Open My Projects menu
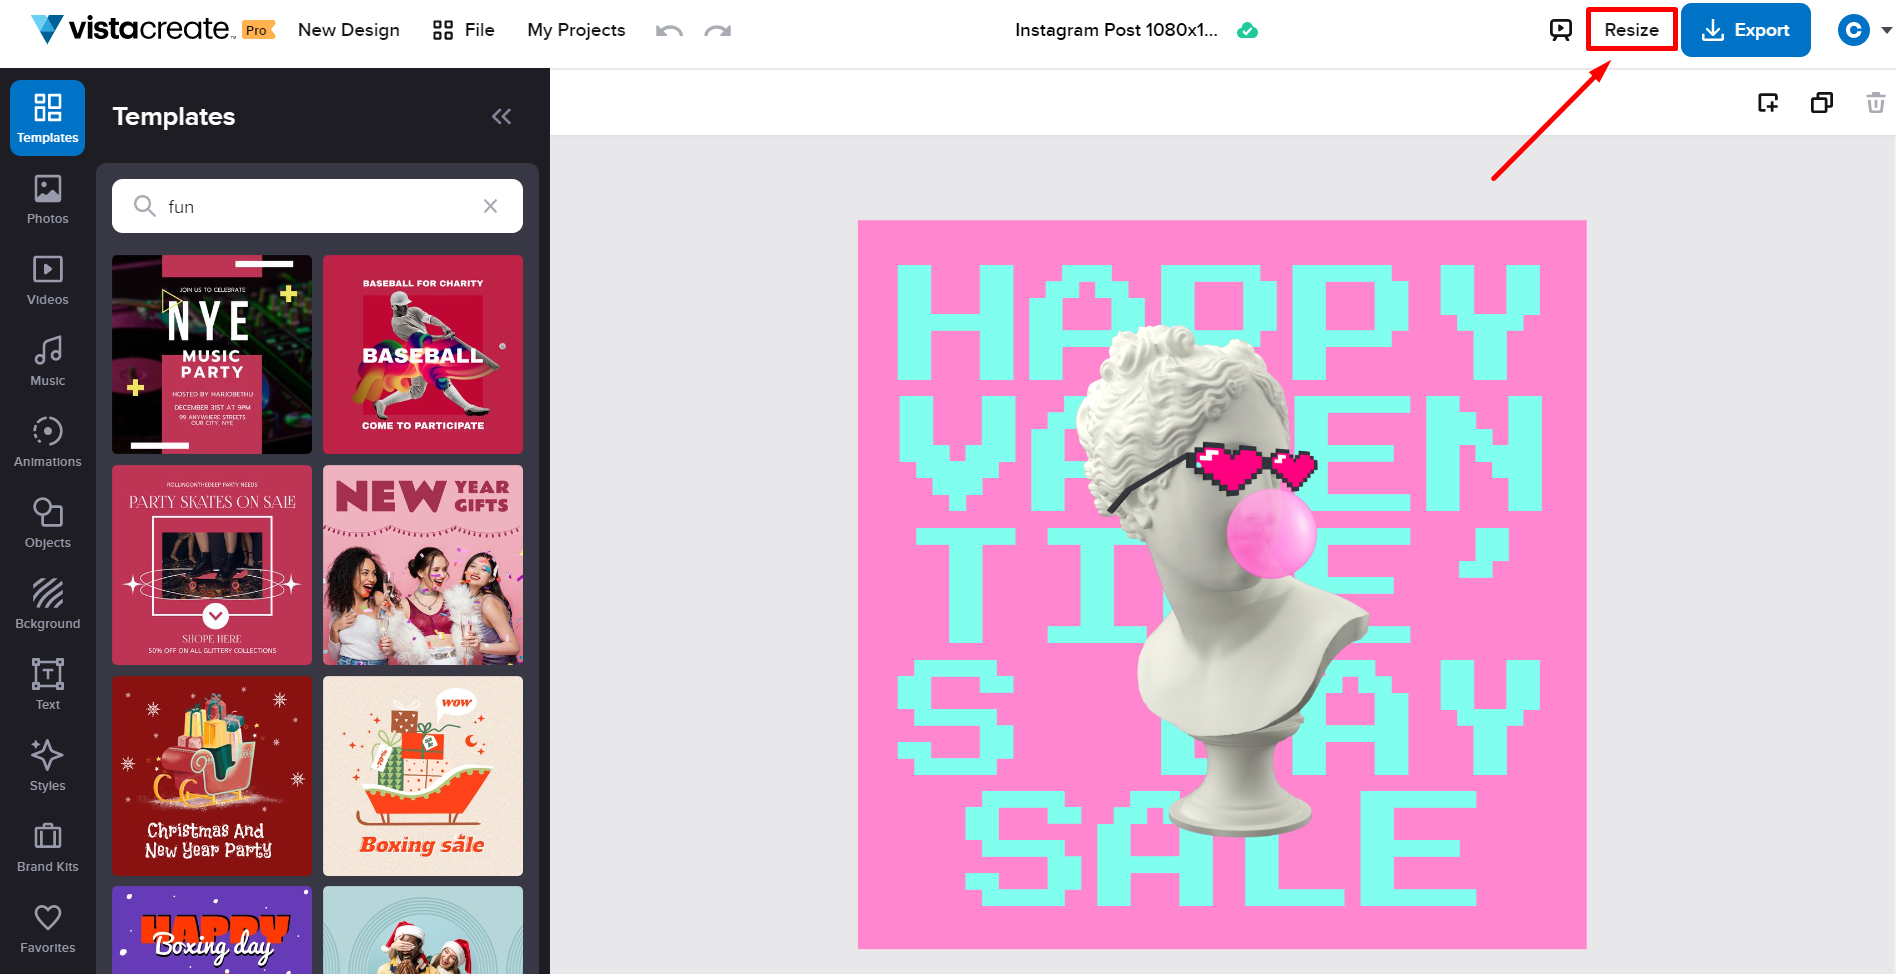The image size is (1896, 974). tap(576, 30)
